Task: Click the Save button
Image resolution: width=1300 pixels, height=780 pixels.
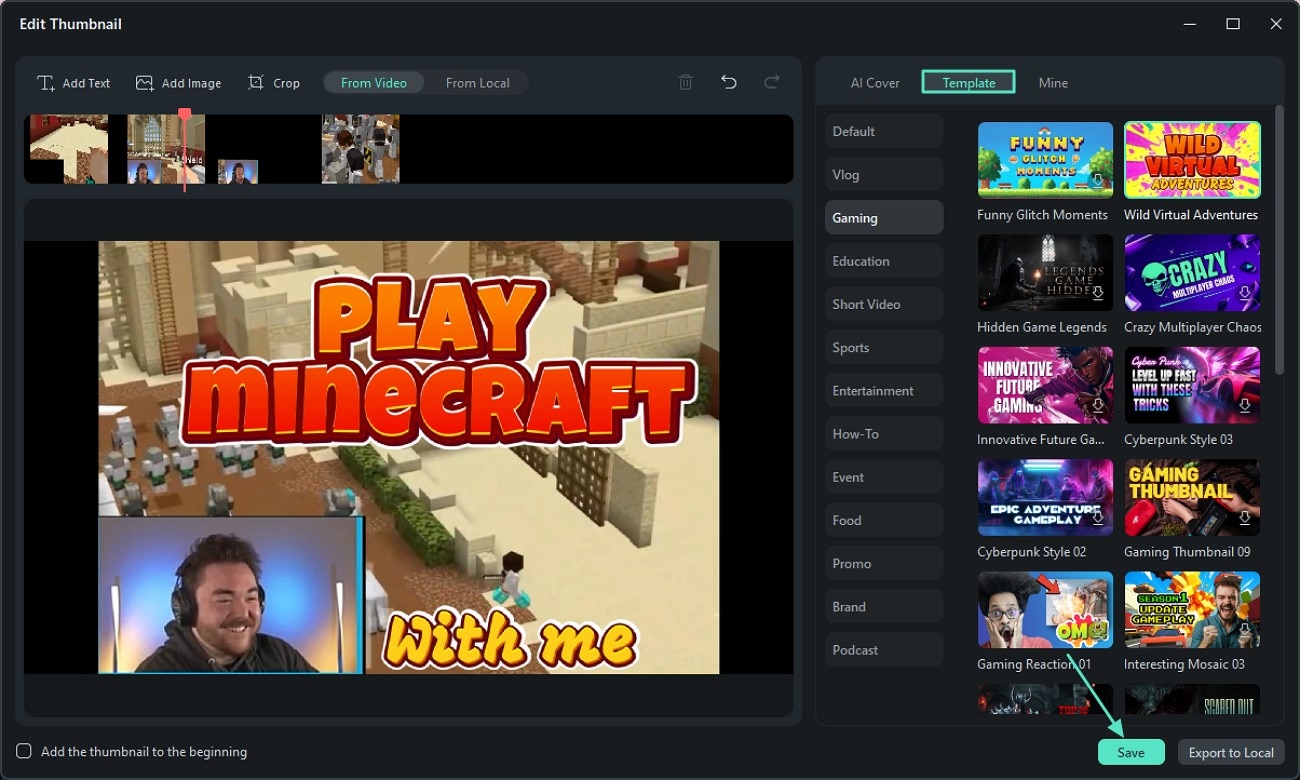Action: [1131, 752]
